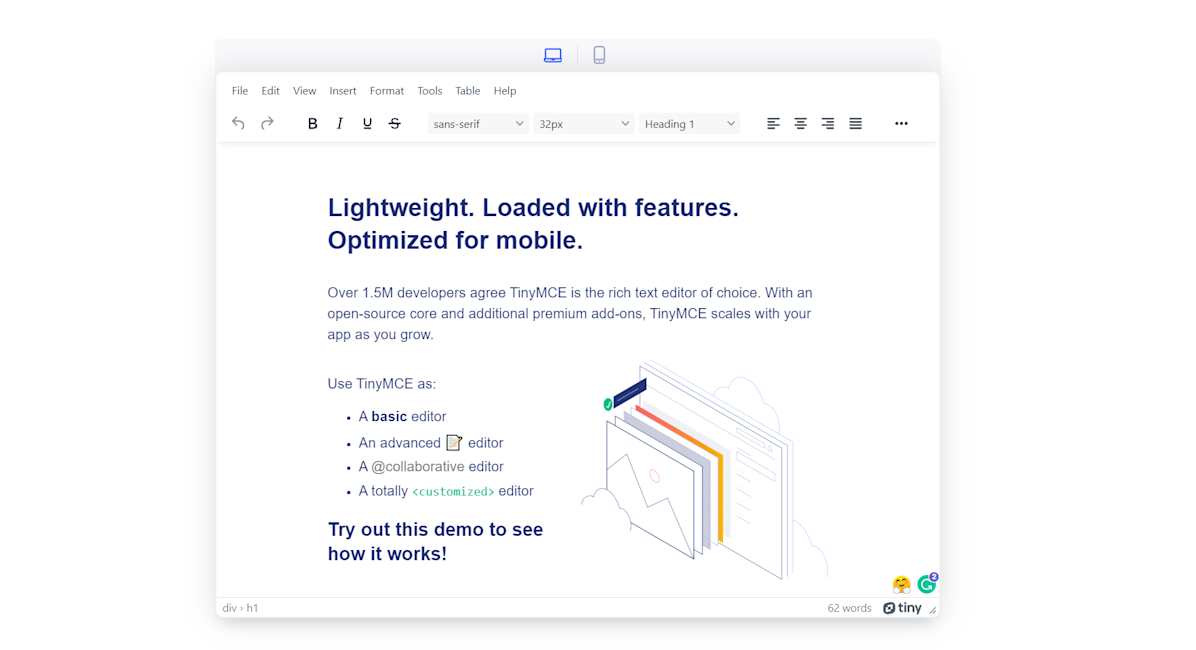Screen dimensions: 1196x650
Task: Open the Table menu
Action: pos(468,91)
